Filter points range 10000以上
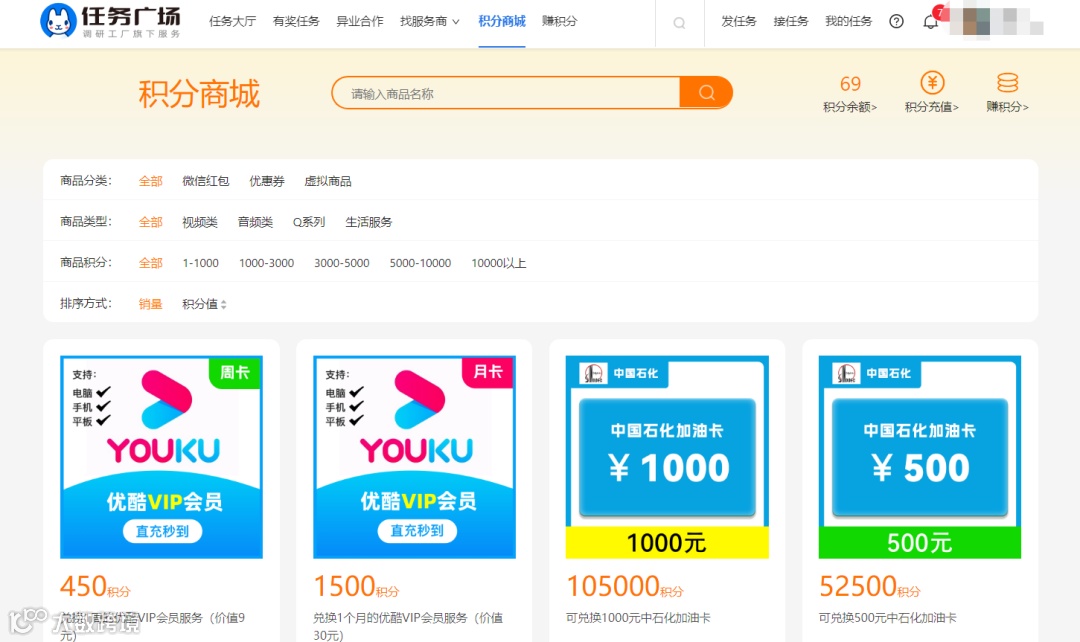The height and width of the screenshot is (642, 1080). (499, 262)
